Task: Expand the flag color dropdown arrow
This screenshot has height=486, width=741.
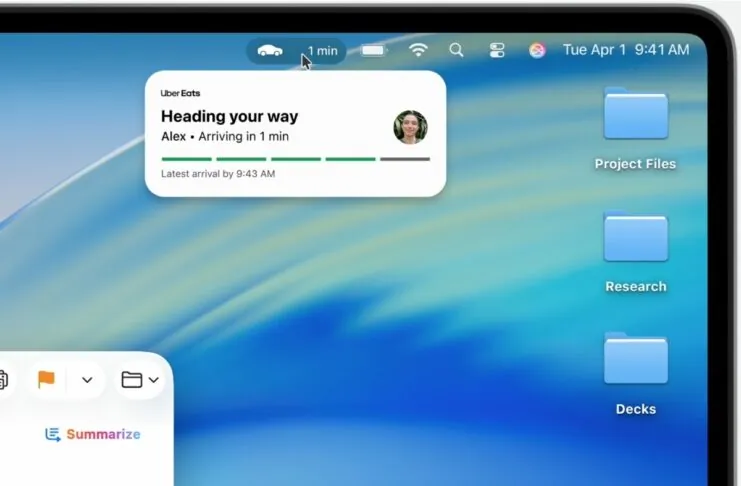Action: click(x=87, y=380)
